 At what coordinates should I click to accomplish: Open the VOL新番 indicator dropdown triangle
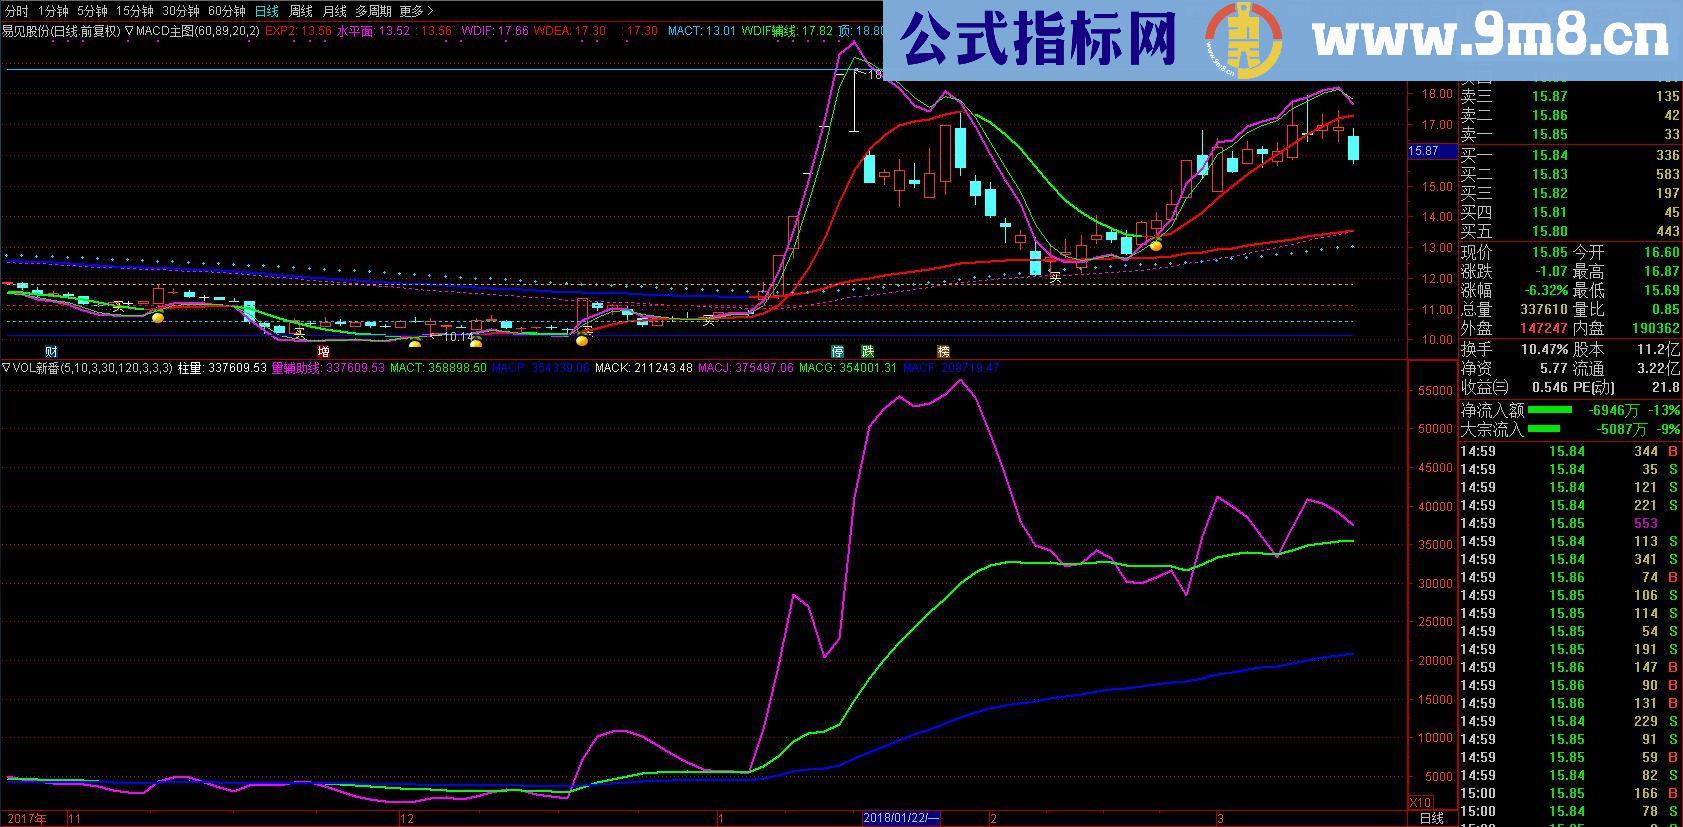pos(7,368)
